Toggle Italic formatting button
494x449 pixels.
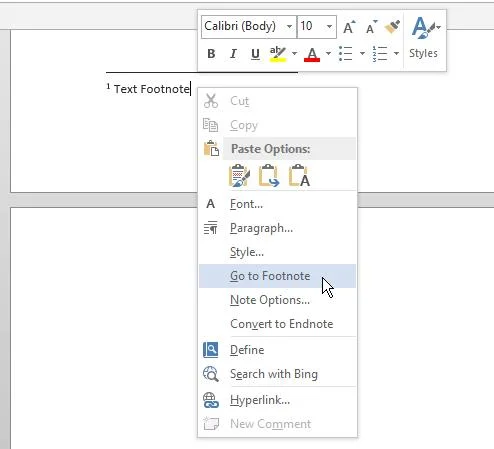click(x=233, y=54)
